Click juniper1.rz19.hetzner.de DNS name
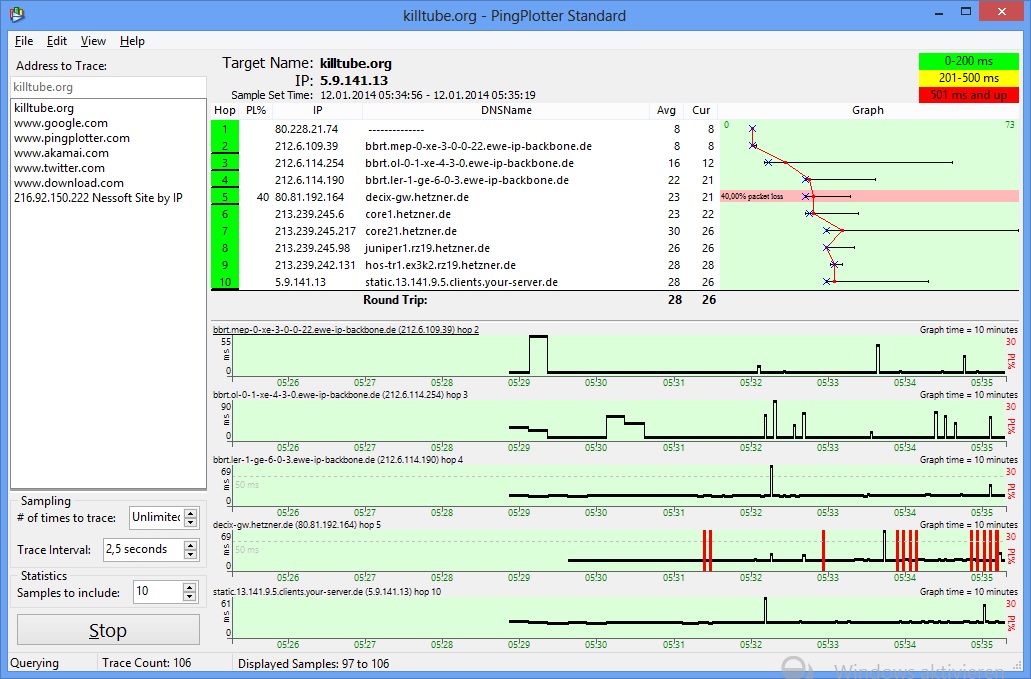This screenshot has width=1031, height=679. [x=427, y=248]
